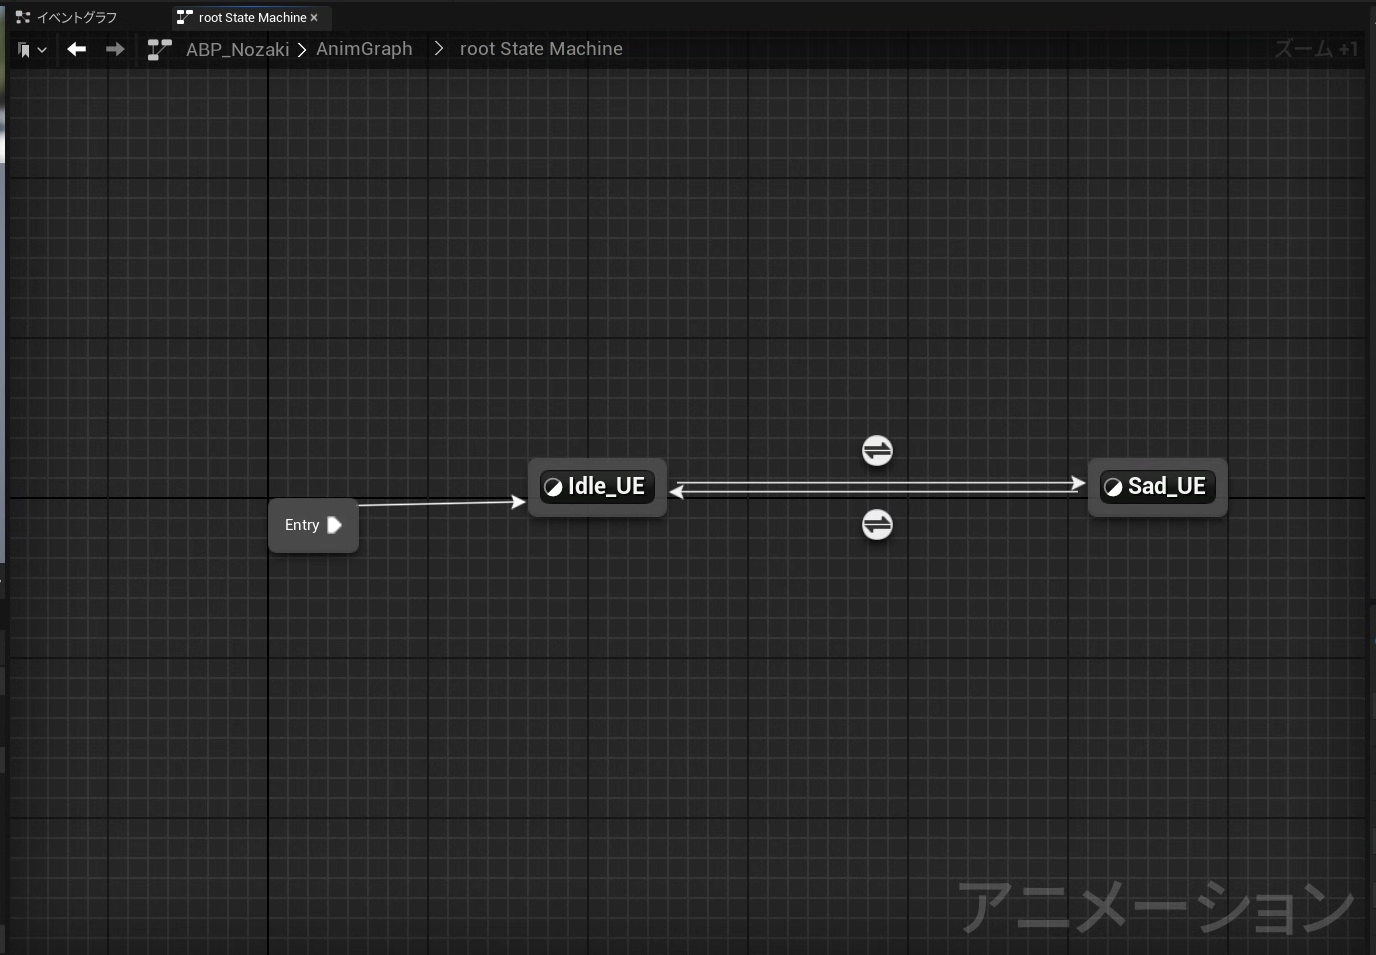Click root State Machine breadcrumb label
Image resolution: width=1376 pixels, height=955 pixels.
click(x=541, y=49)
